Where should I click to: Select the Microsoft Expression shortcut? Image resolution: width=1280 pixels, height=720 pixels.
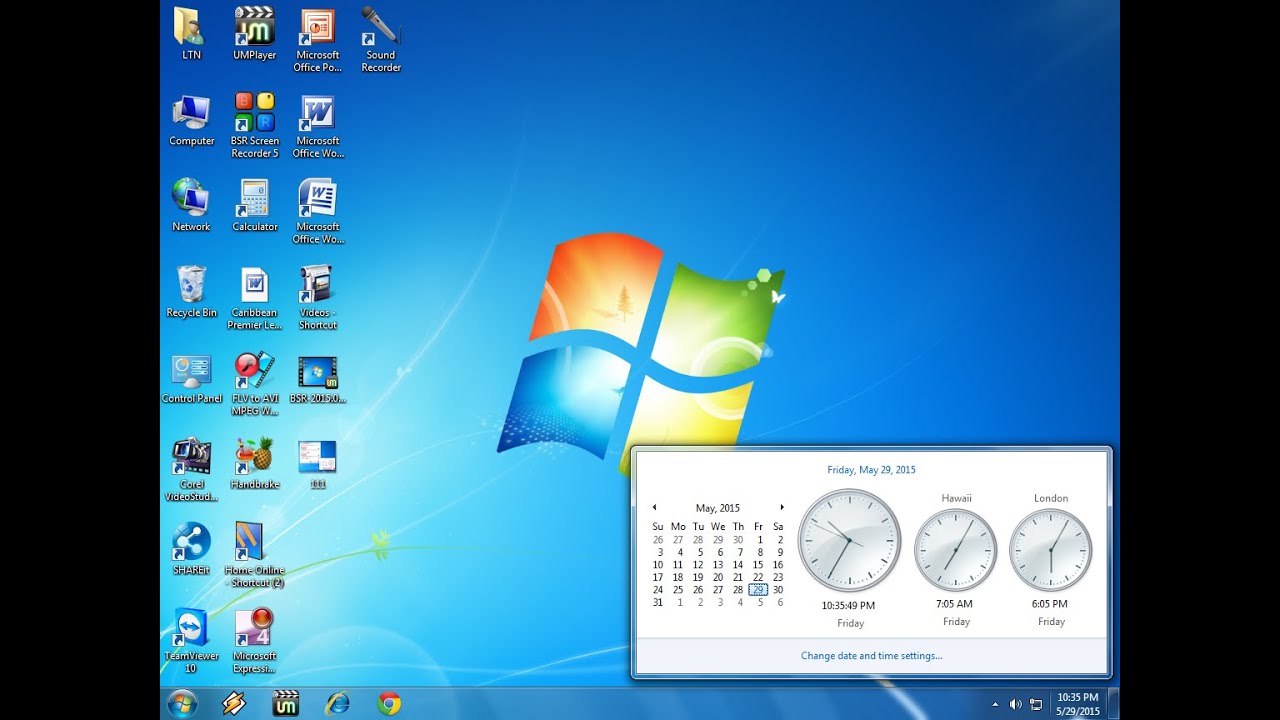tap(255, 641)
